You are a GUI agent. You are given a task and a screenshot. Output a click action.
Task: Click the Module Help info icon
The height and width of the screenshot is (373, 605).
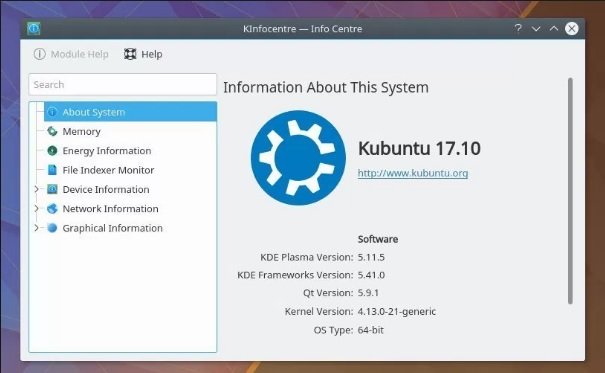pyautogui.click(x=39, y=54)
